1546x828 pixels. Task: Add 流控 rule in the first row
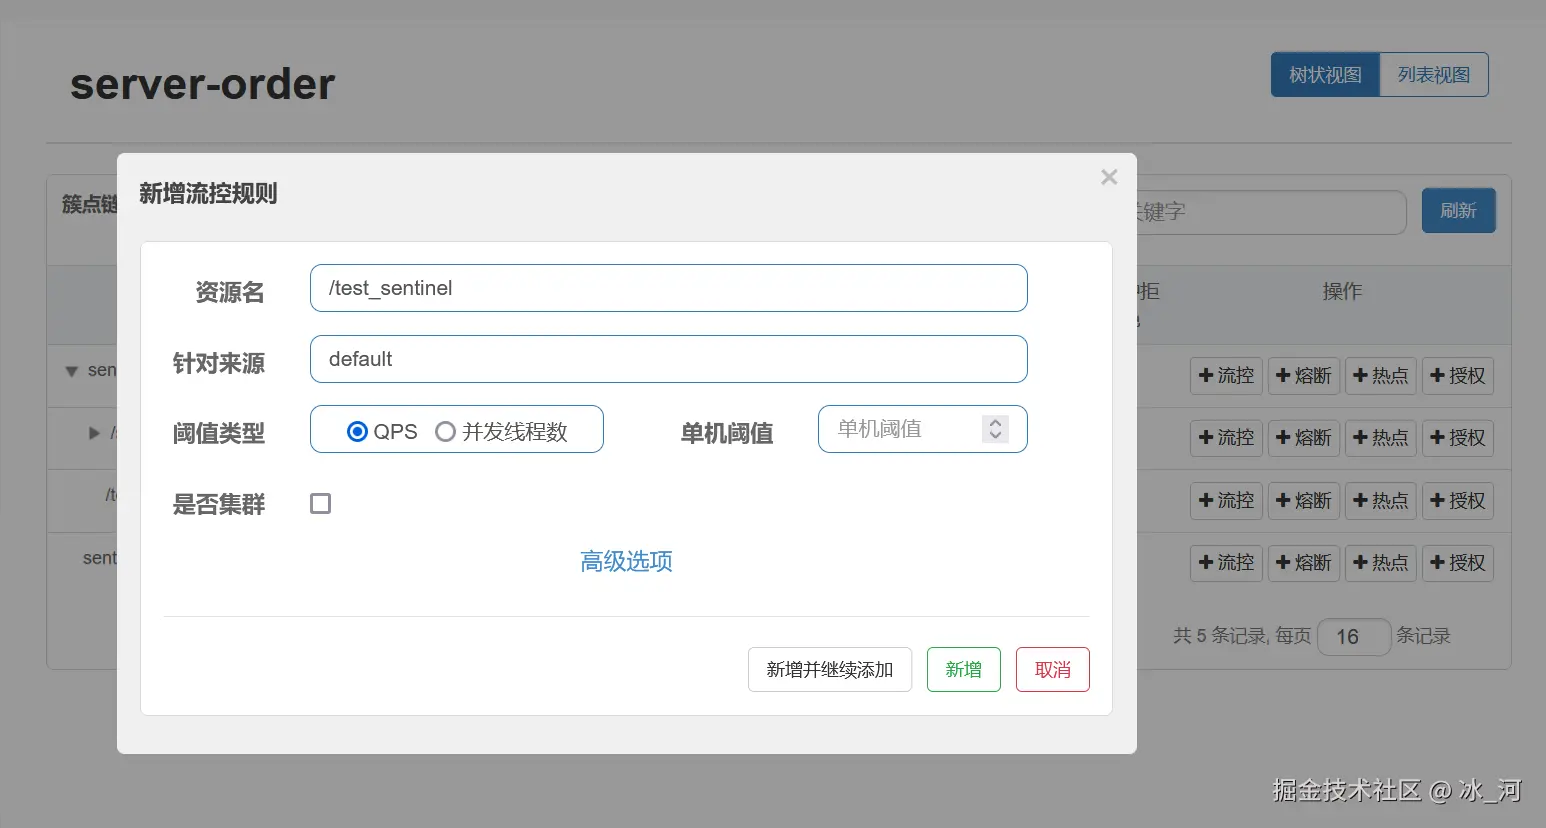[1227, 376]
